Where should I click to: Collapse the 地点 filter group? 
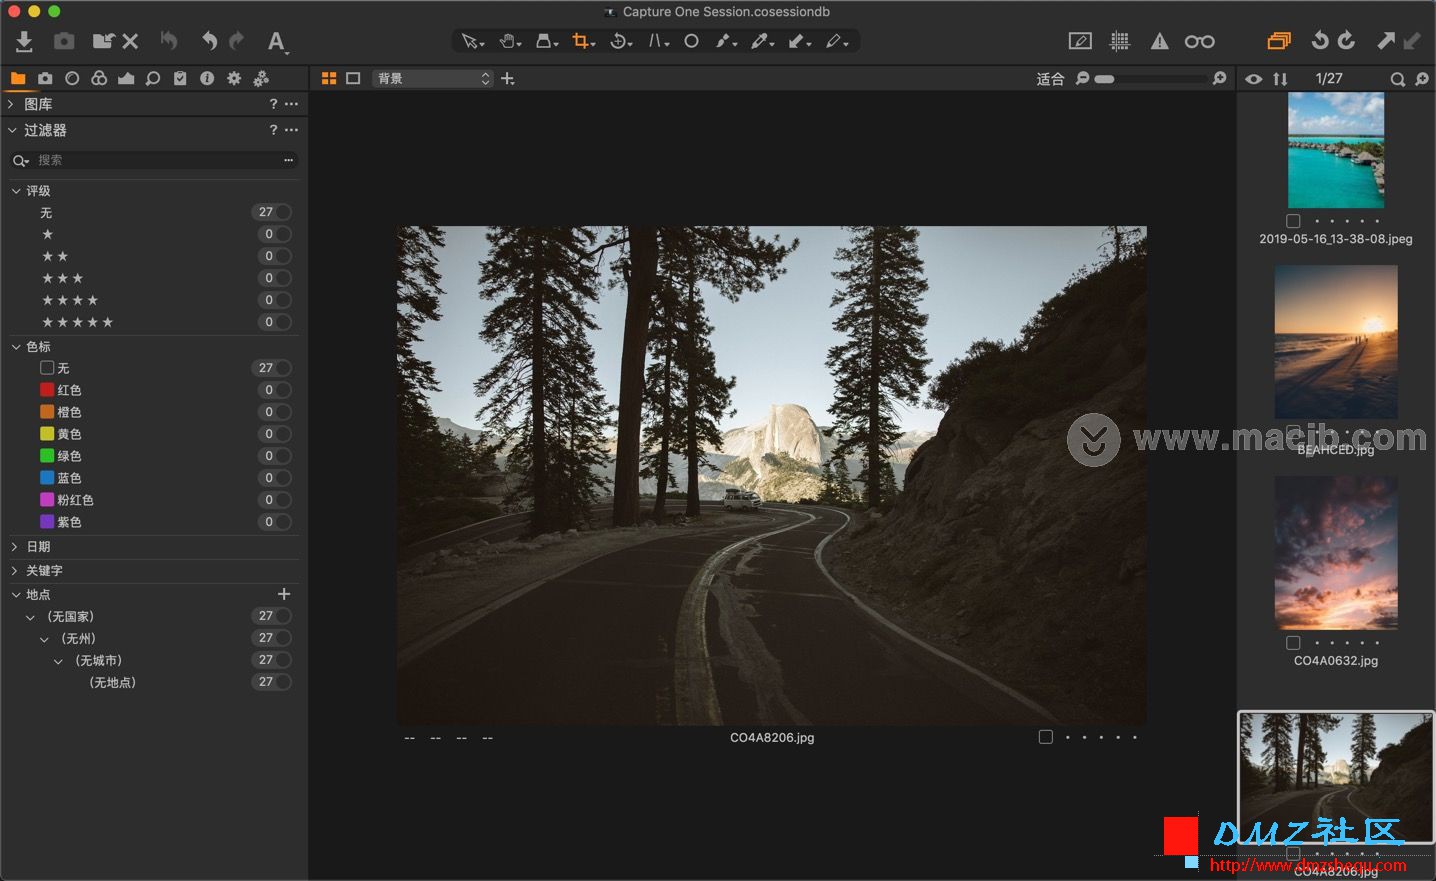point(16,595)
